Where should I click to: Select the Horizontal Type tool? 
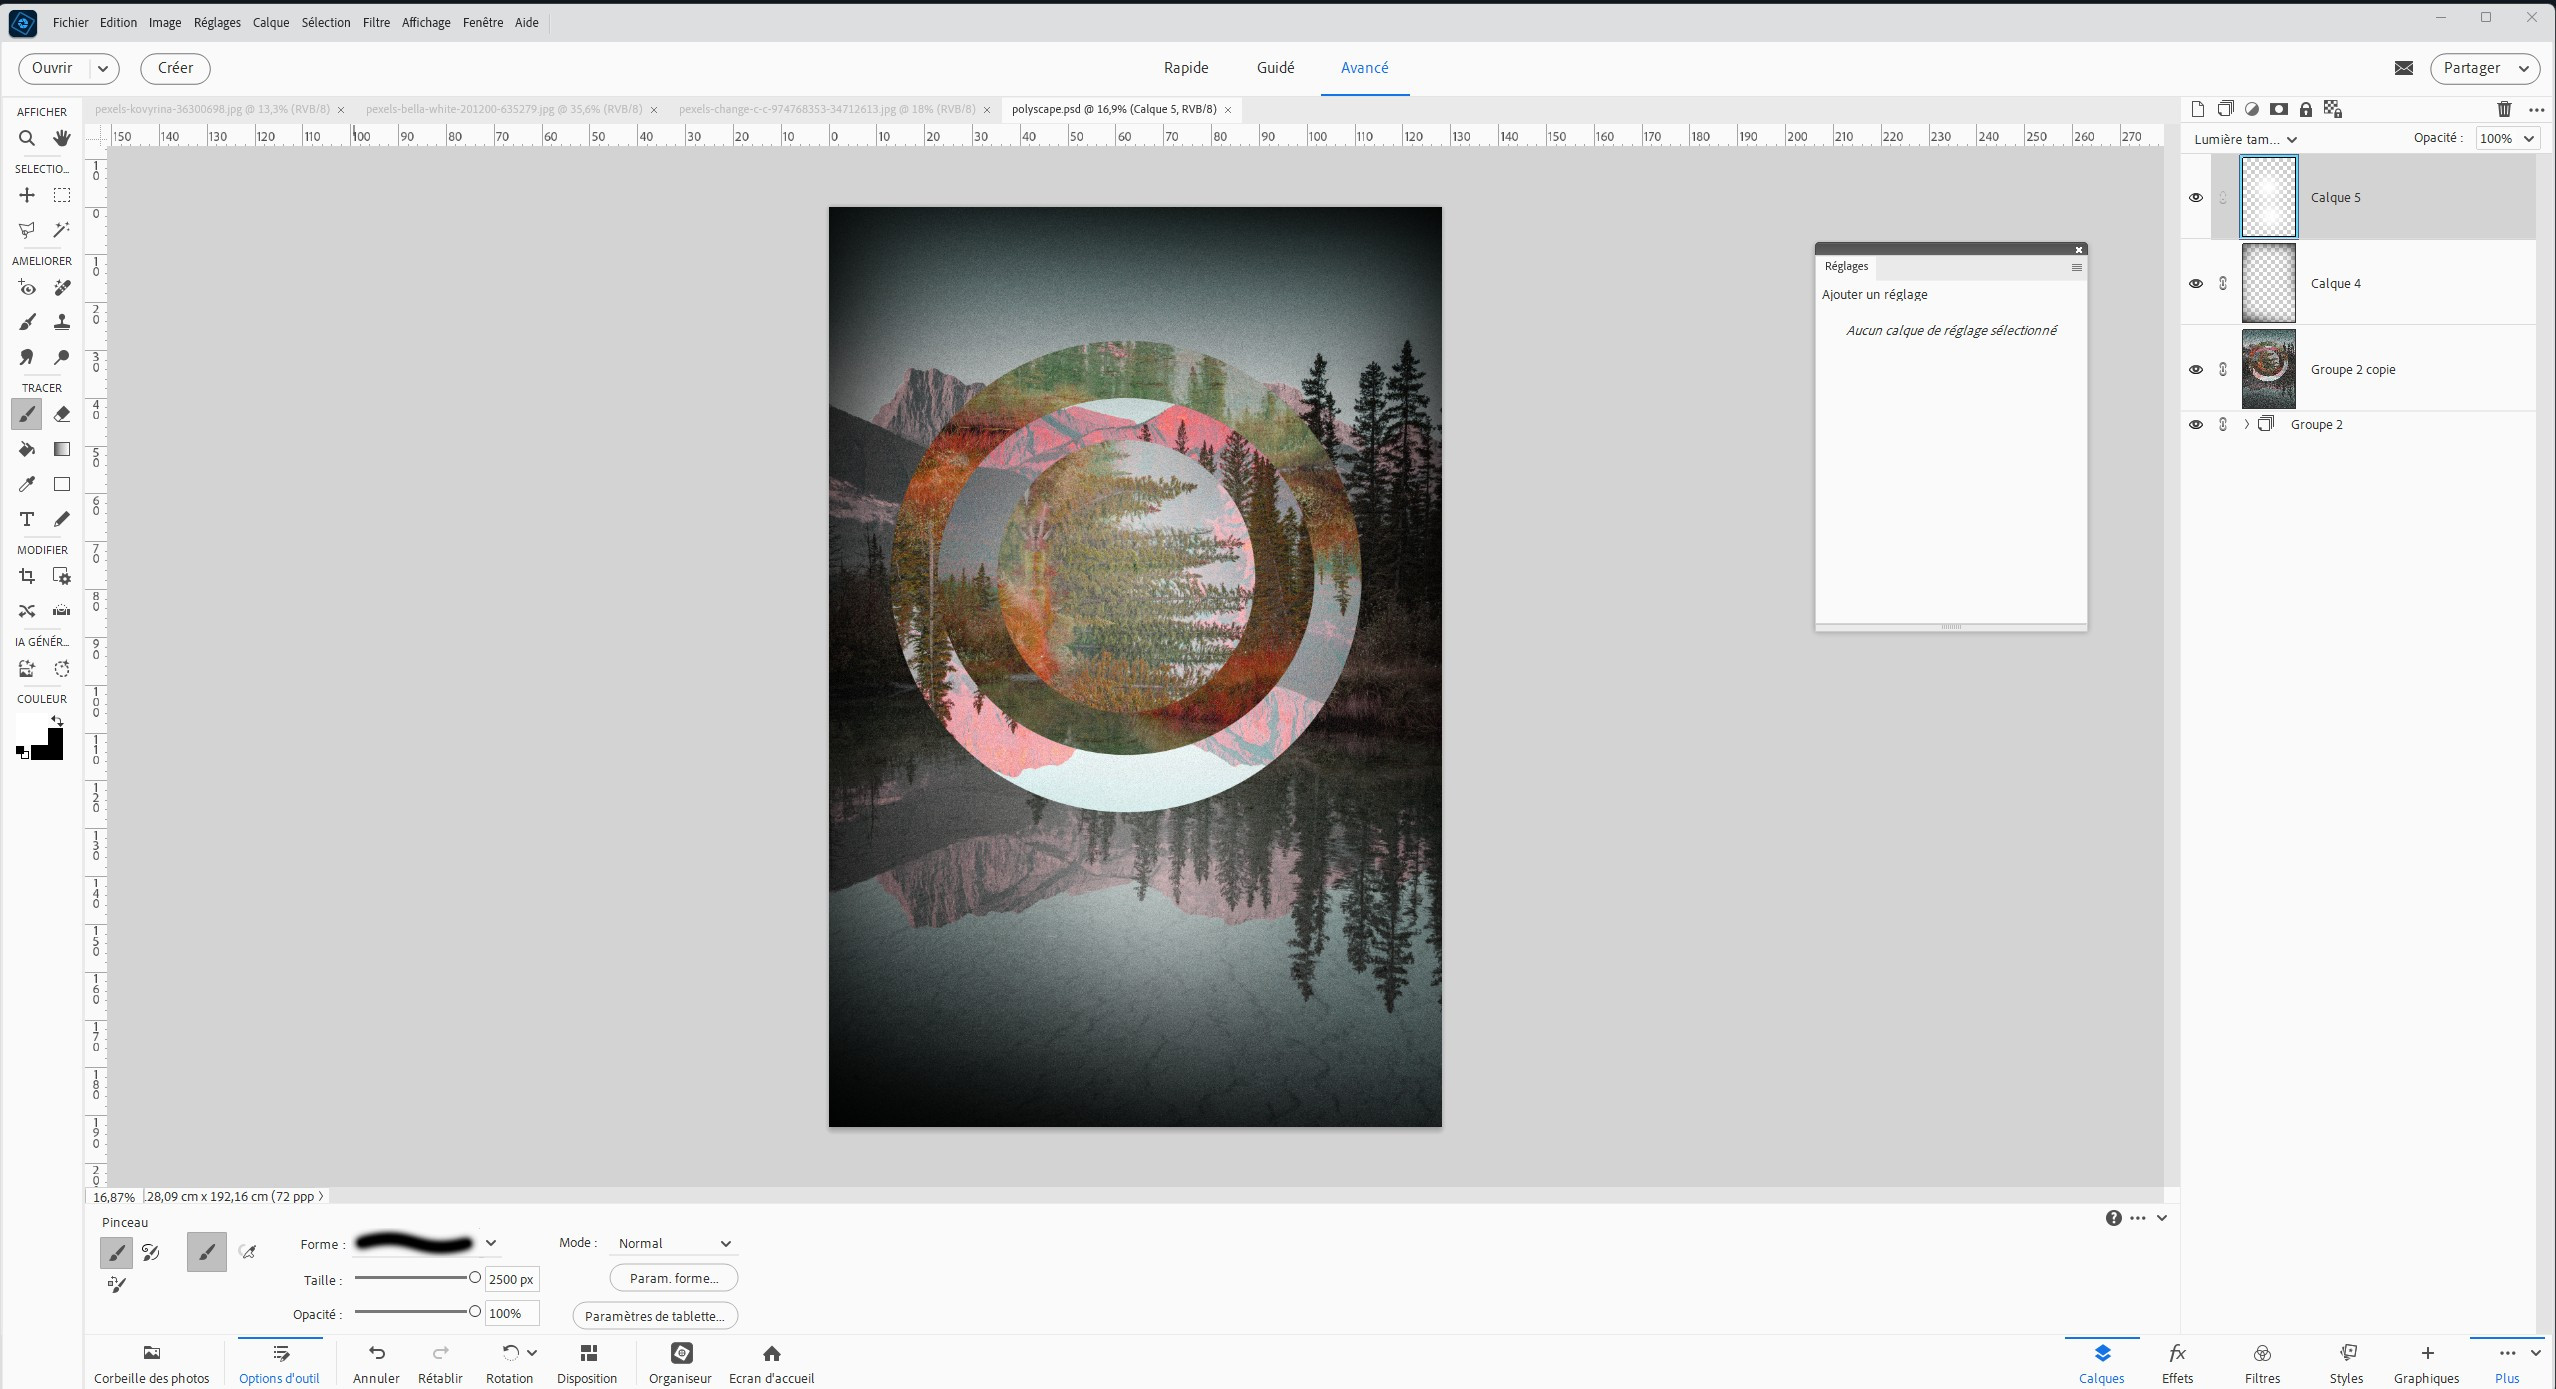click(x=27, y=519)
